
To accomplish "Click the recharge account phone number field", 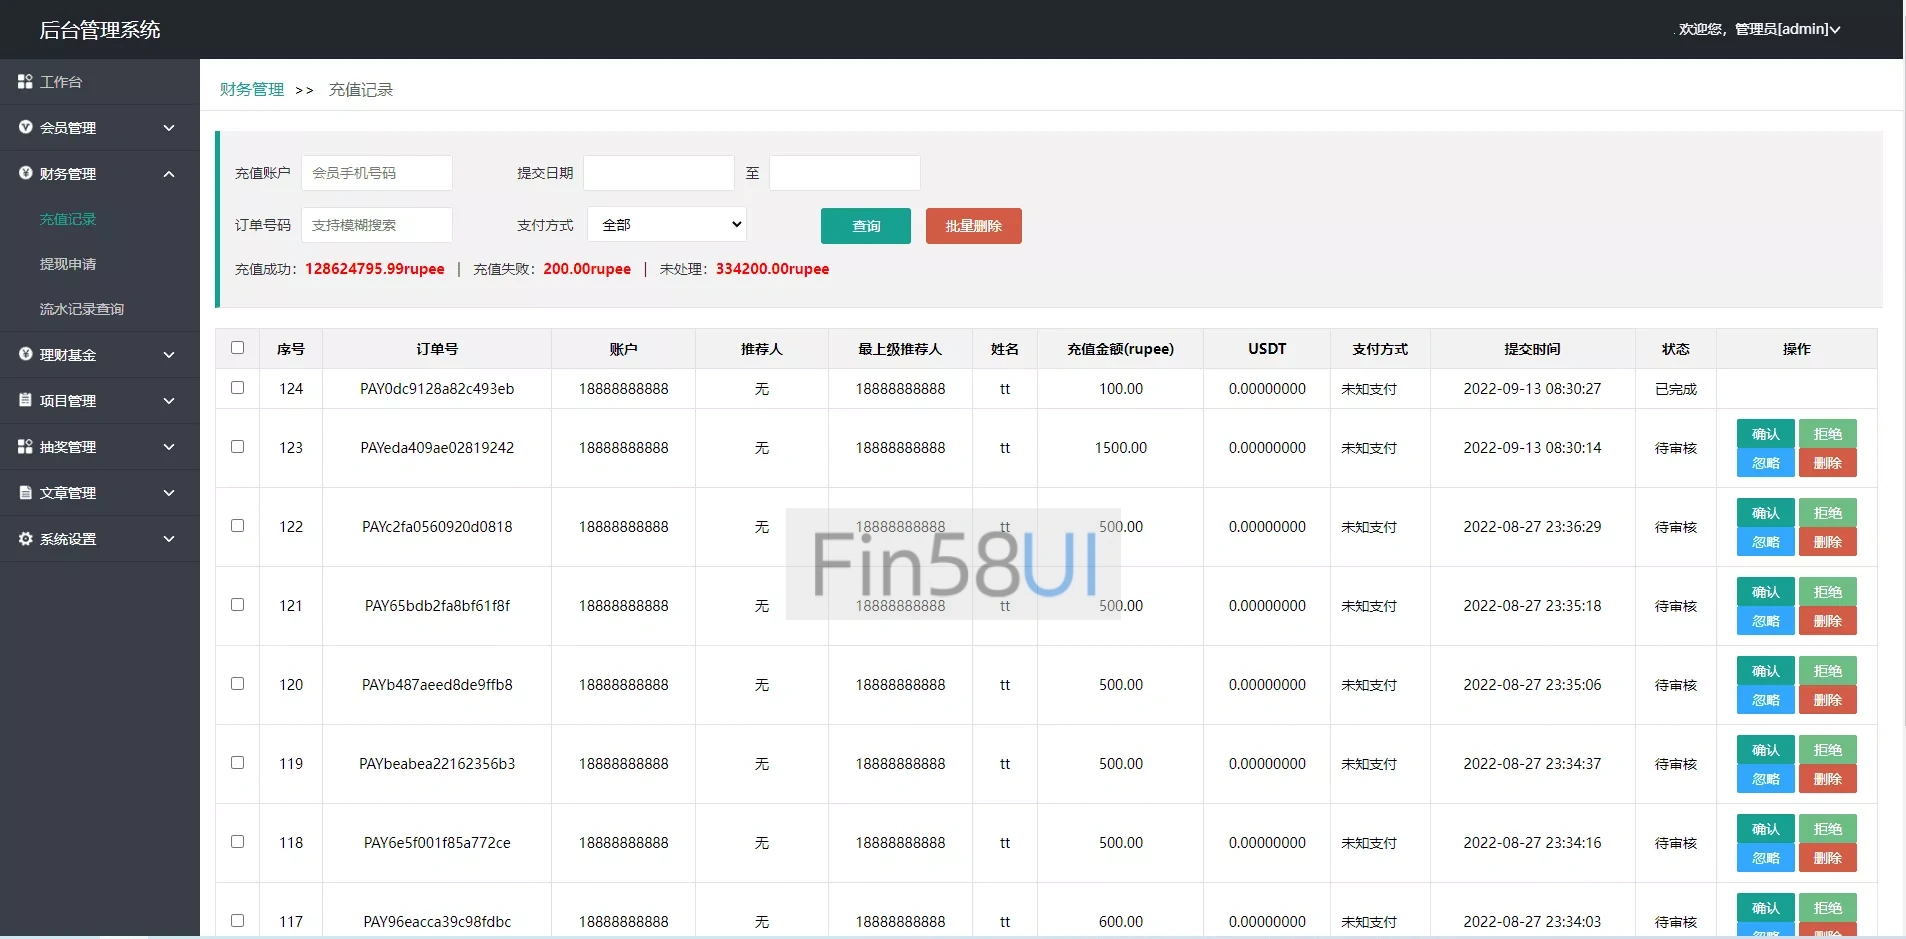I will pos(377,173).
